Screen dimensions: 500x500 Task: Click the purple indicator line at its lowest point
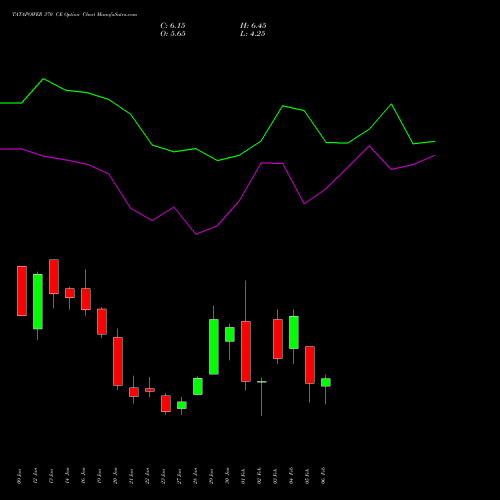click(x=196, y=234)
